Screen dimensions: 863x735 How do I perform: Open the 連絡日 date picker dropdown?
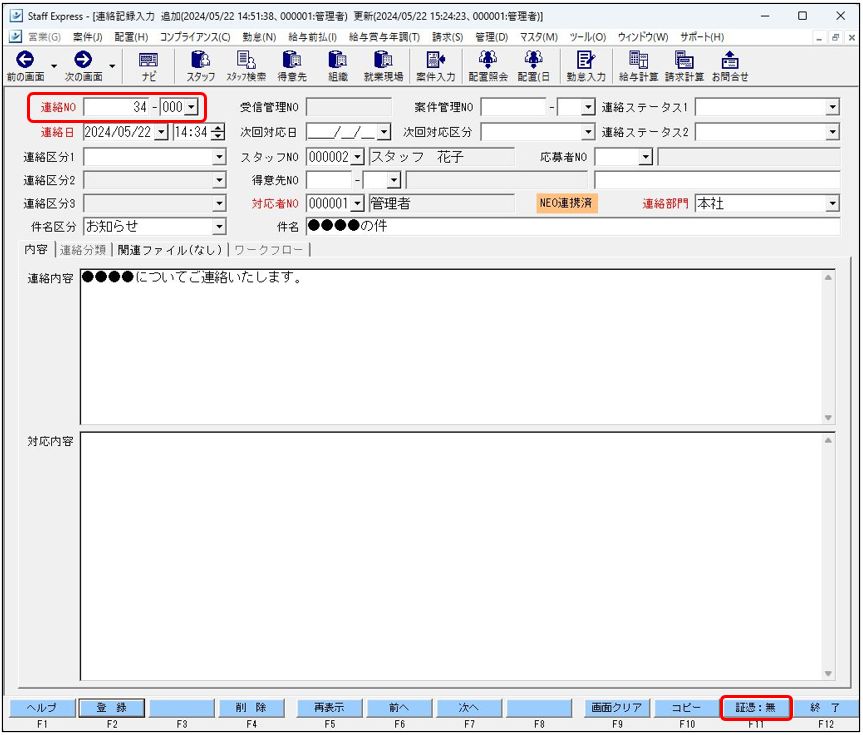[161, 132]
